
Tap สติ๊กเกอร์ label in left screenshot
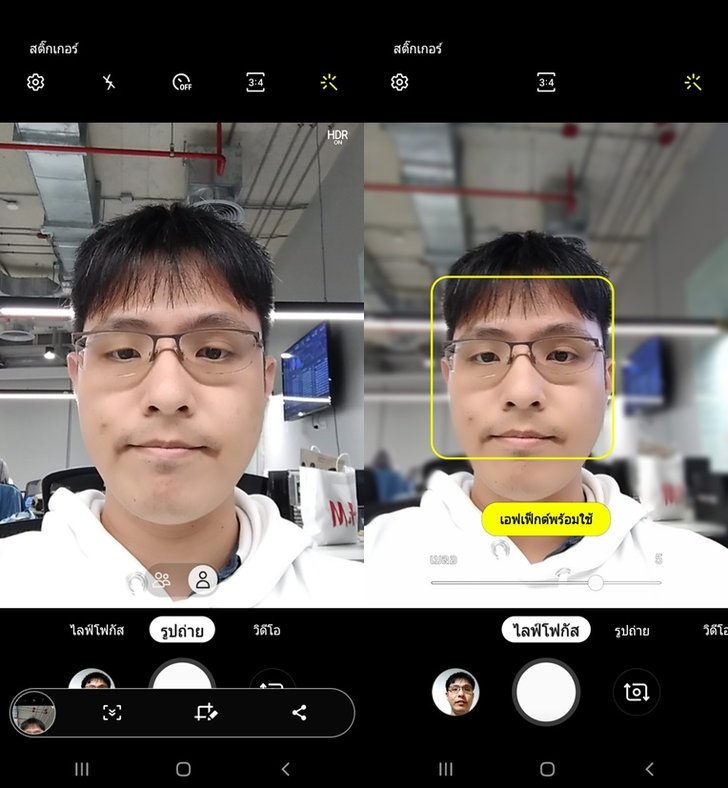(x=54, y=49)
